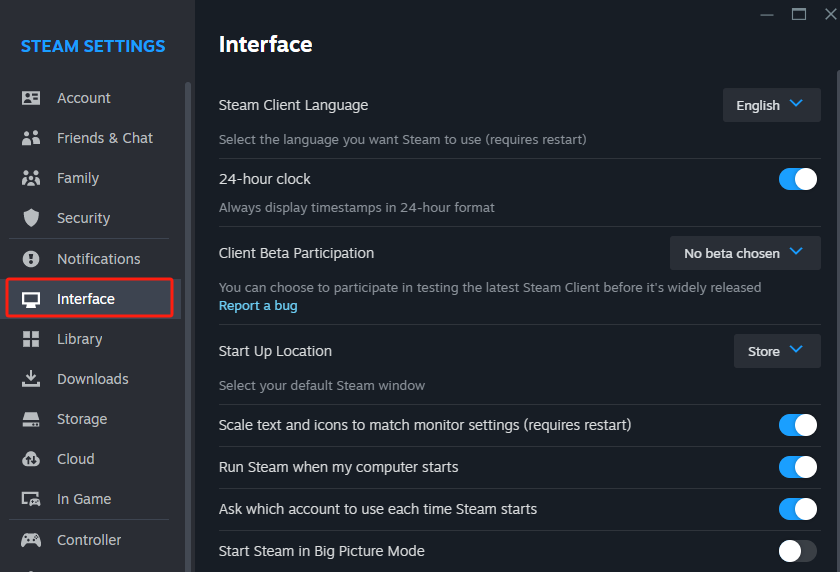
Task: Enable Start Steam in Big Picture Mode
Action: (x=798, y=551)
